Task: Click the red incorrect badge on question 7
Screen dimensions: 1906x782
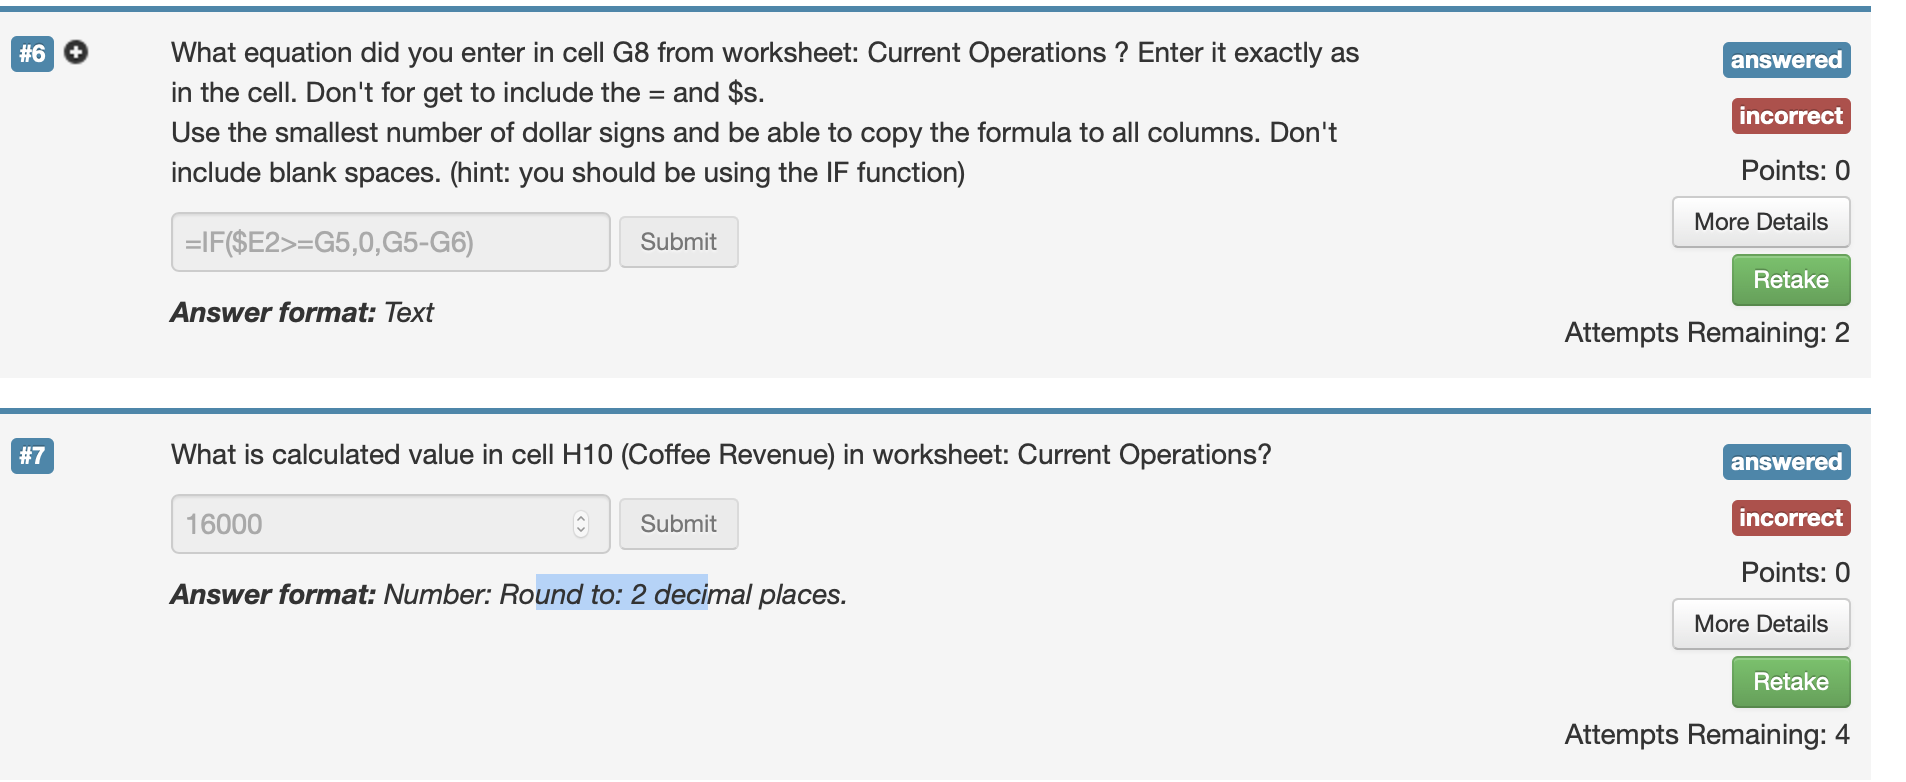Action: 1790,518
